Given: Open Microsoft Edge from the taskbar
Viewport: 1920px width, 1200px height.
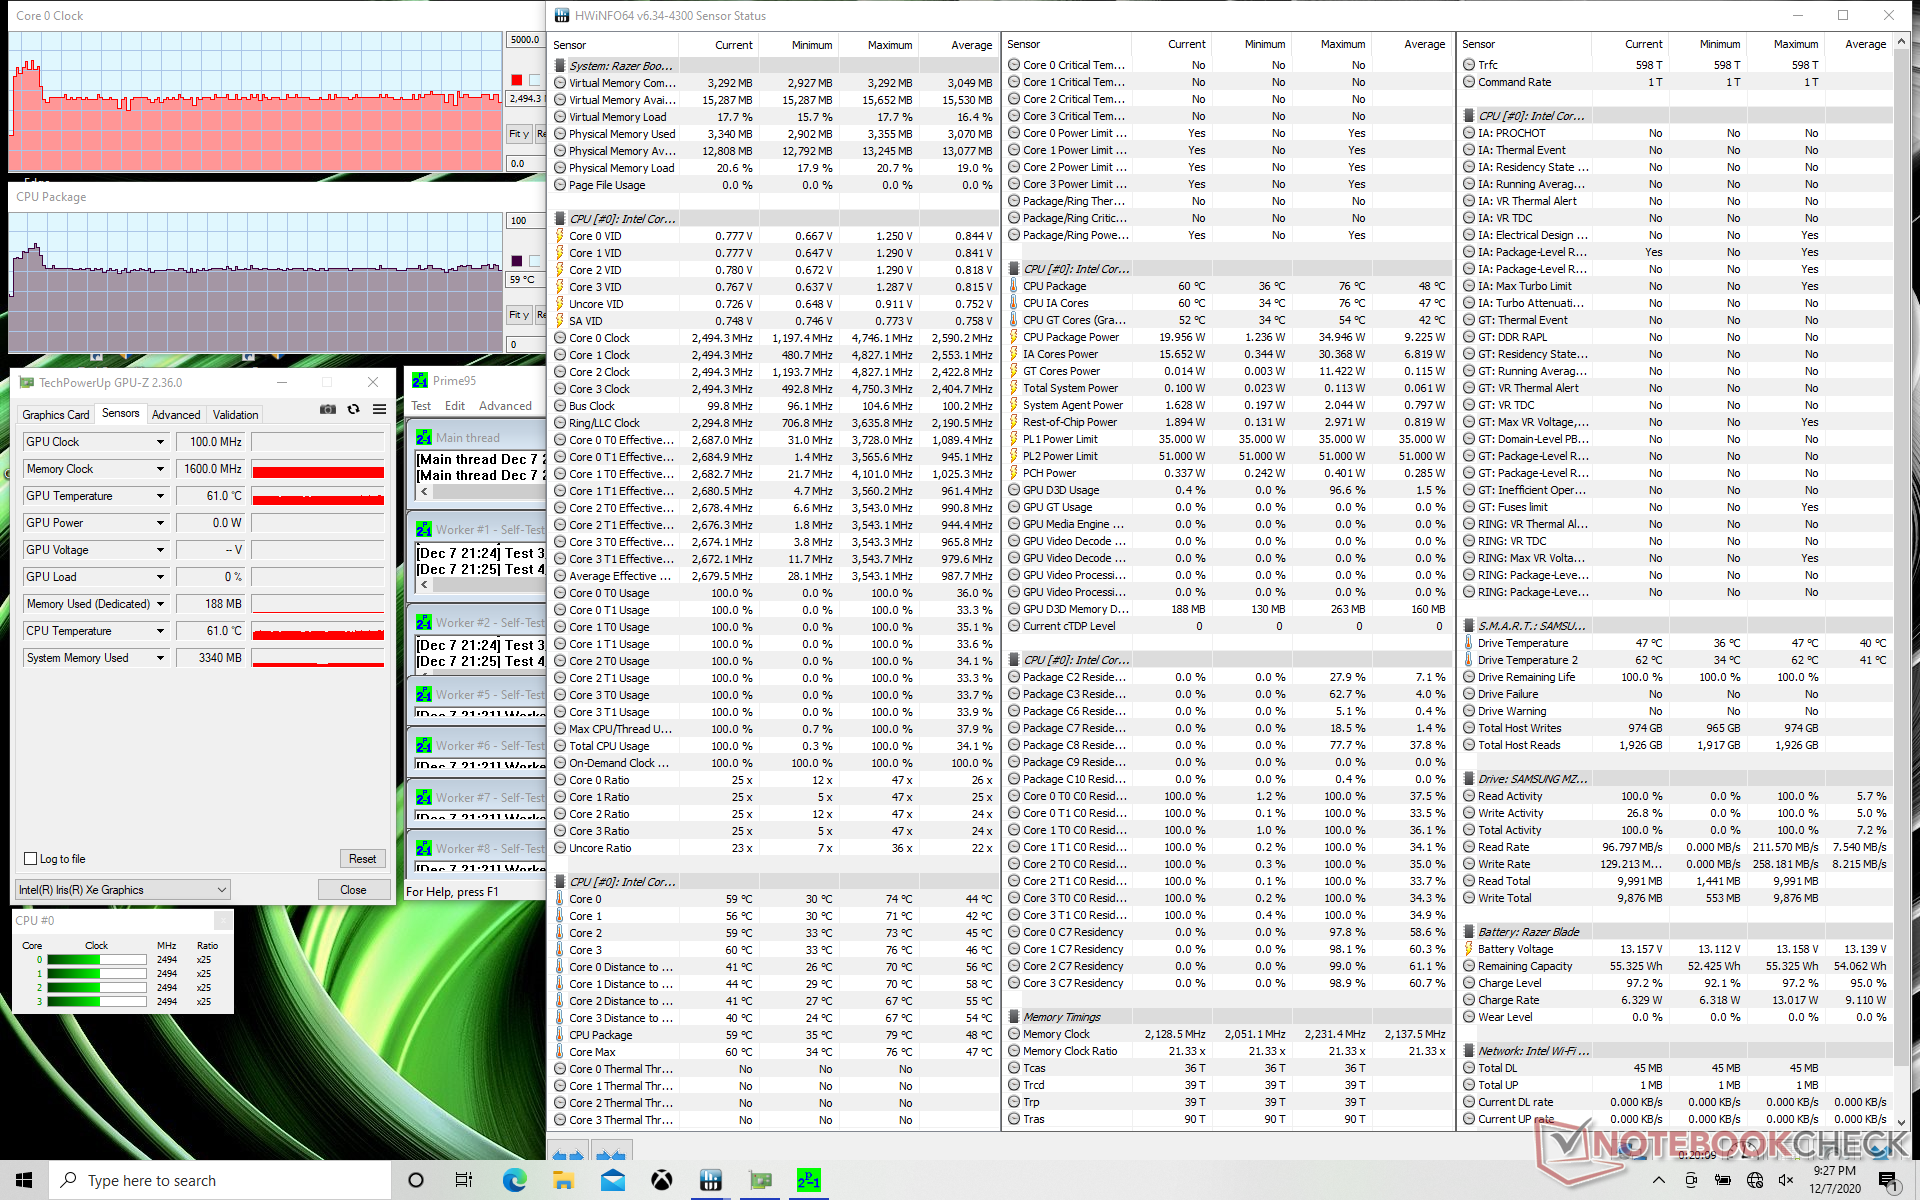Looking at the screenshot, I should pos(514,1181).
